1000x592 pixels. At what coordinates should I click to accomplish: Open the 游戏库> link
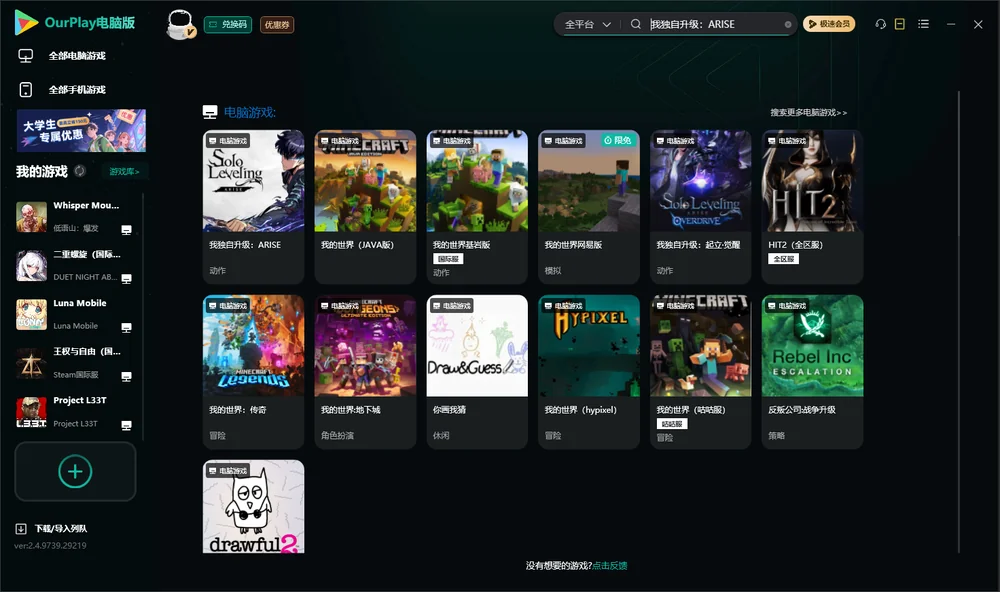(124, 172)
